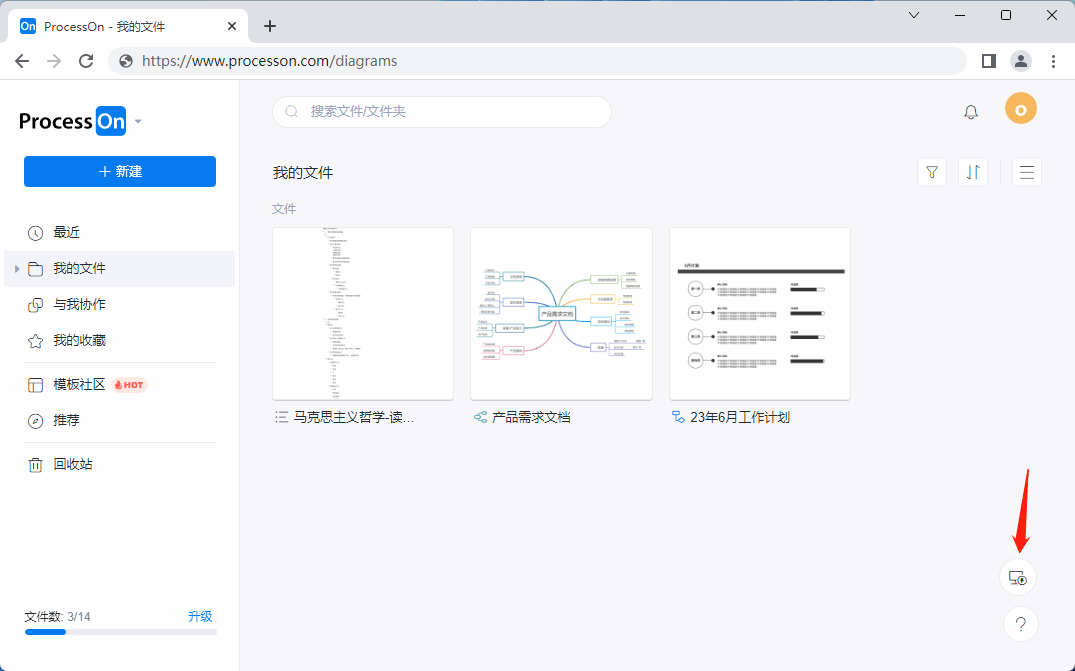Click the mind map icon beside 产品需求文档
This screenshot has width=1075, height=671.
pos(481,417)
